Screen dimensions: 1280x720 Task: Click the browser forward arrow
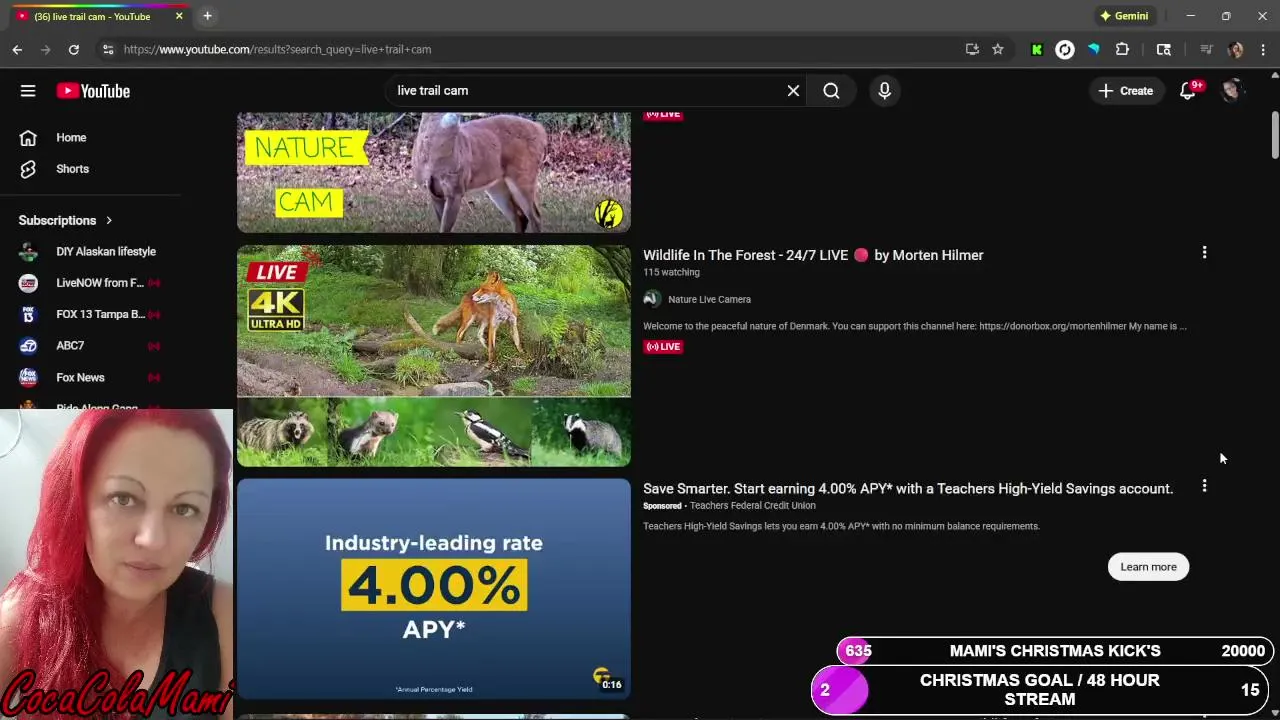[x=45, y=49]
